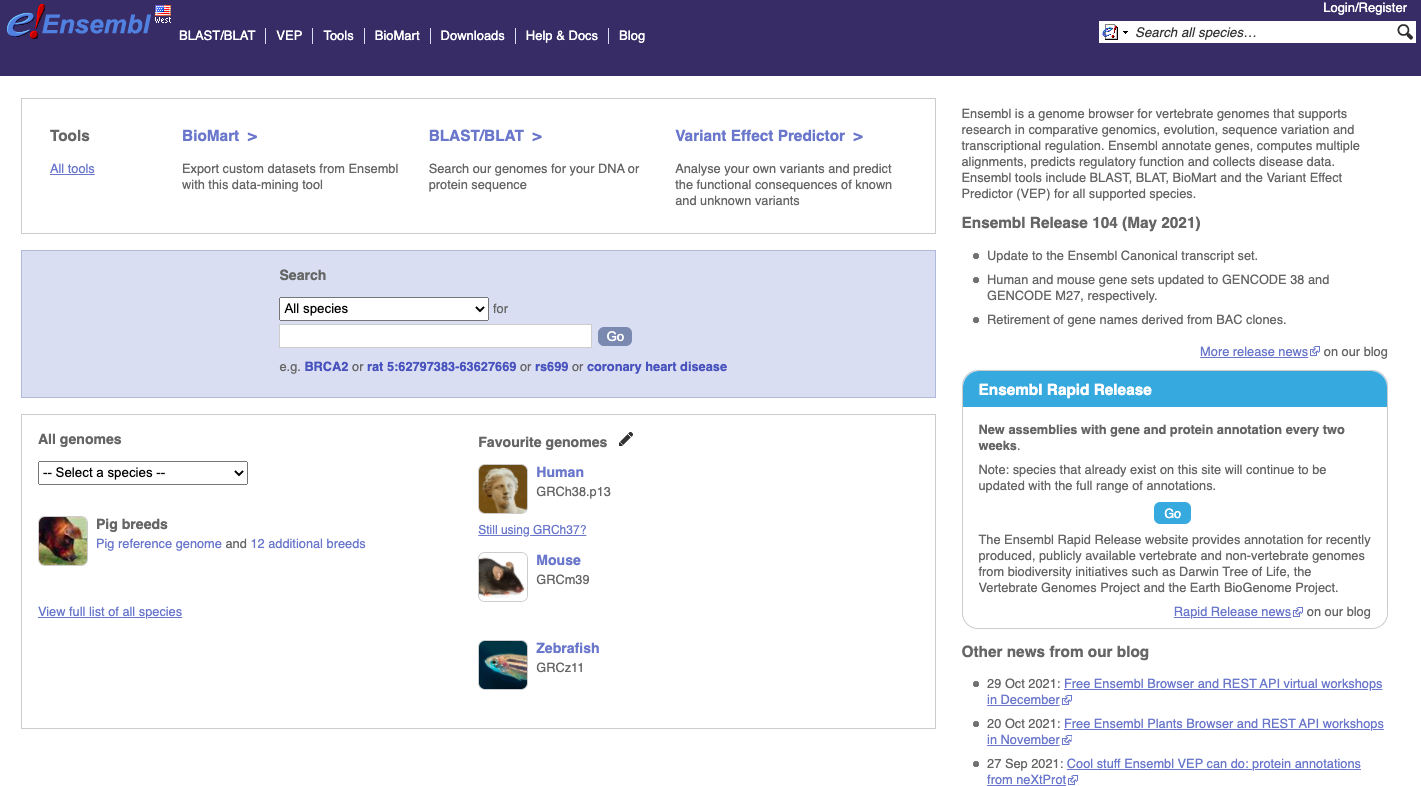The height and width of the screenshot is (786, 1421).
Task: Click the Ensembl Release 104 (May 2021) heading
Action: pos(1081,223)
